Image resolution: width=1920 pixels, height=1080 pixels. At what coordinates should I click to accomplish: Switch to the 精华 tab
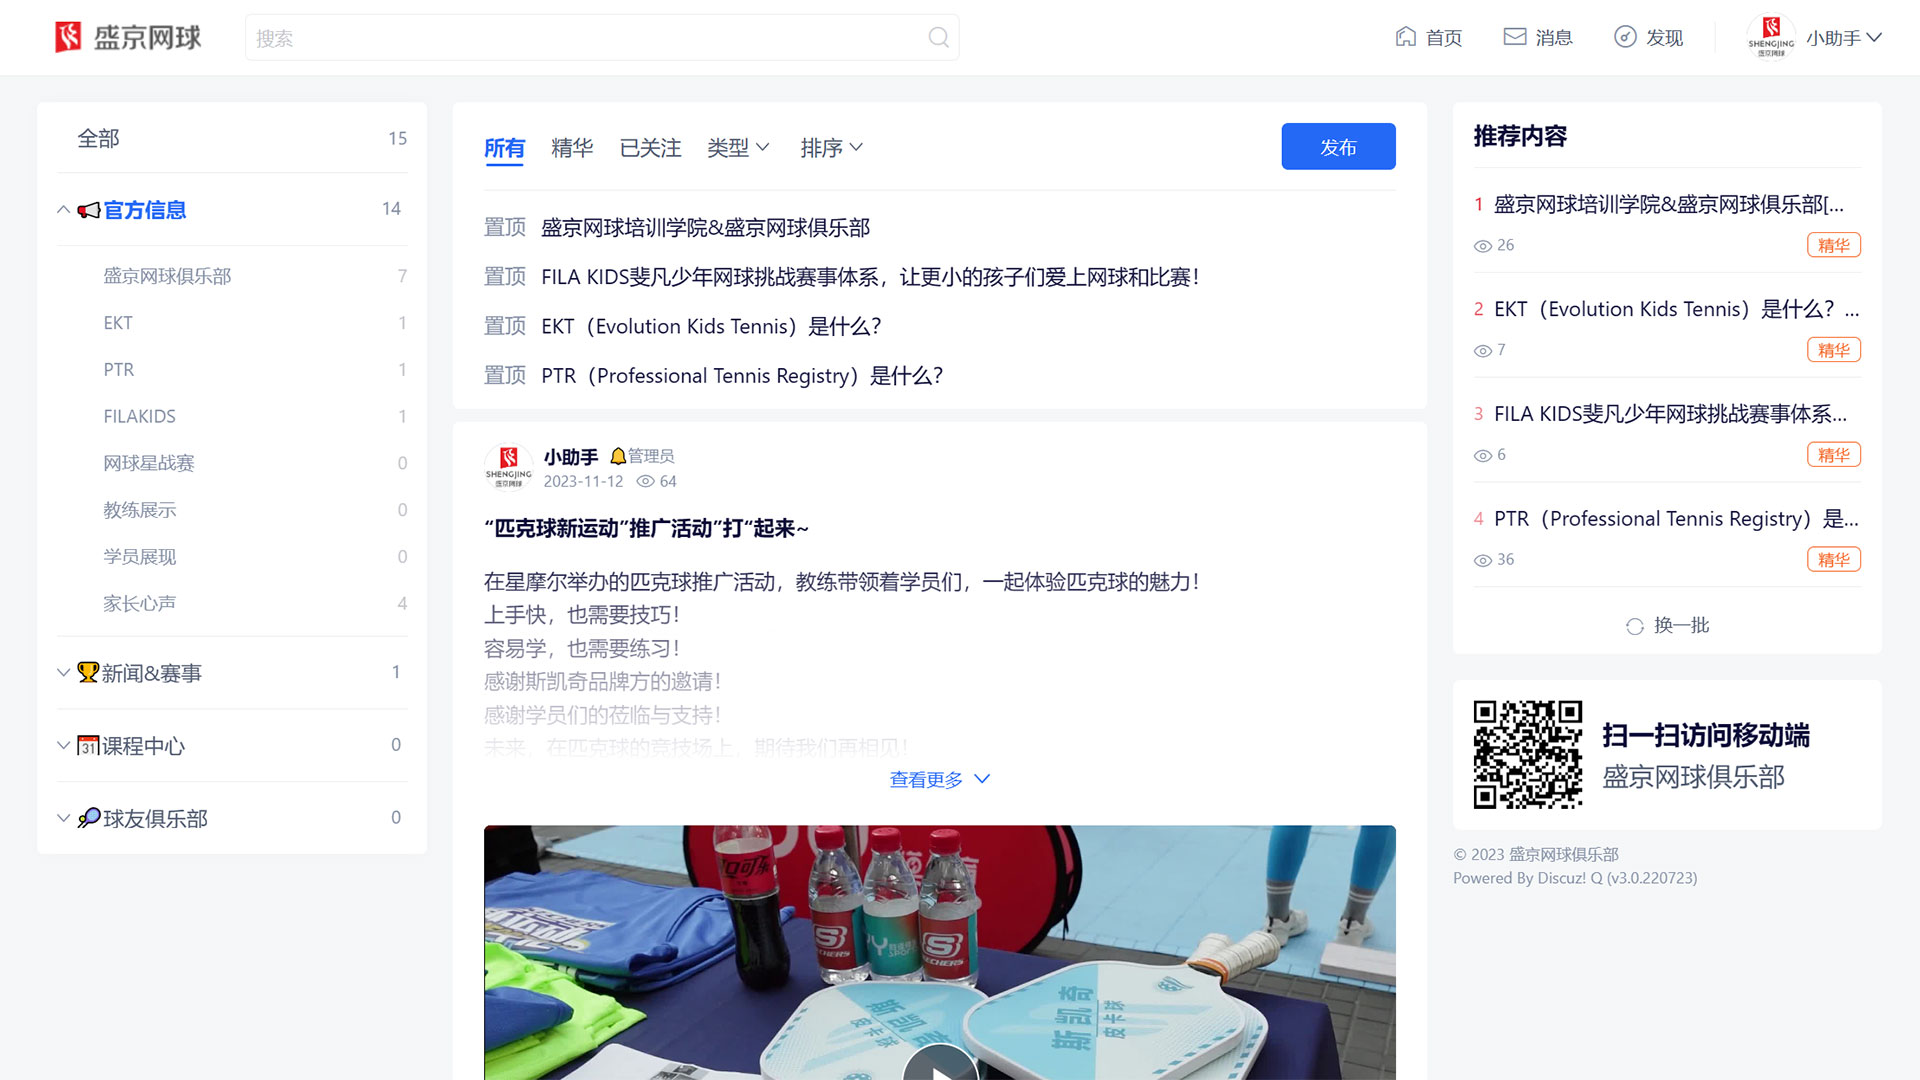572,148
